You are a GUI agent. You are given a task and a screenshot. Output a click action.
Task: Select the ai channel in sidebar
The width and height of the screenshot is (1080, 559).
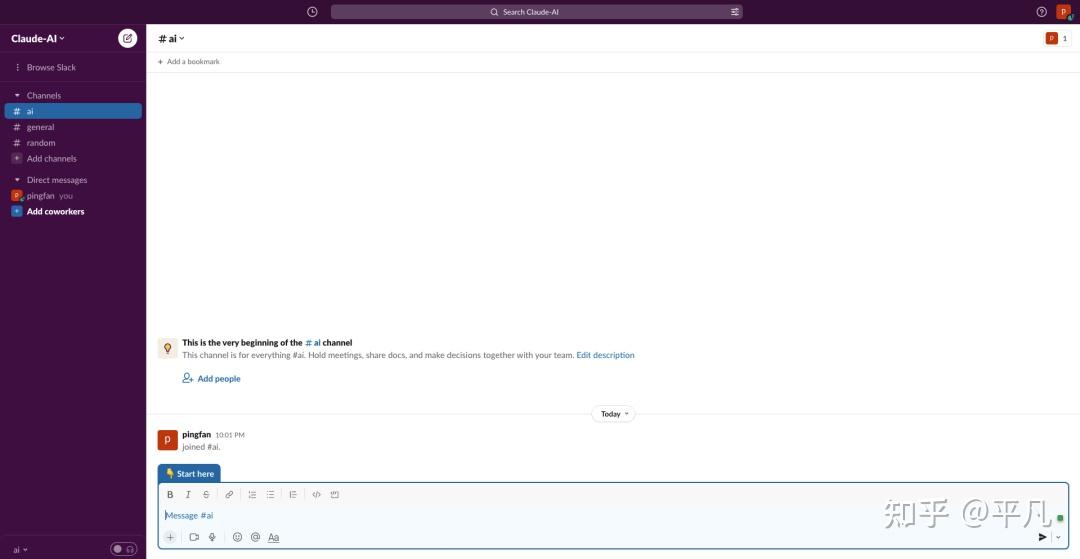[73, 111]
